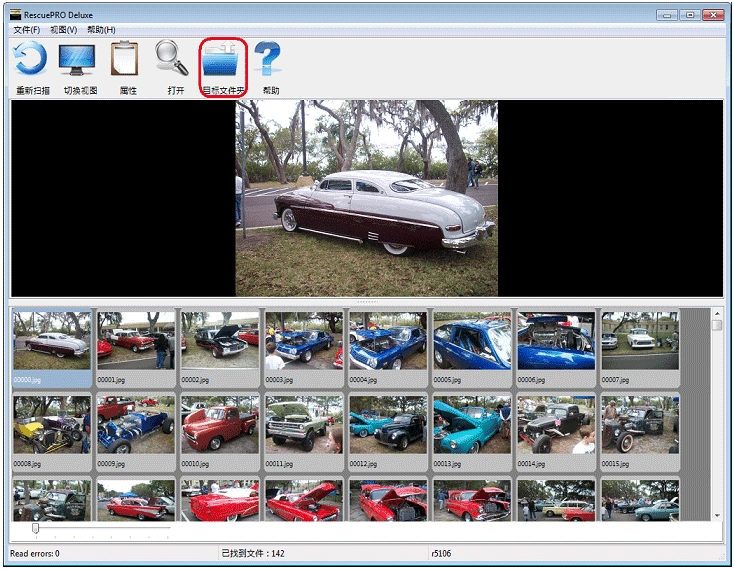Click the thumbnail size slider handle
Image resolution: width=734 pixels, height=570 pixels.
(x=35, y=528)
